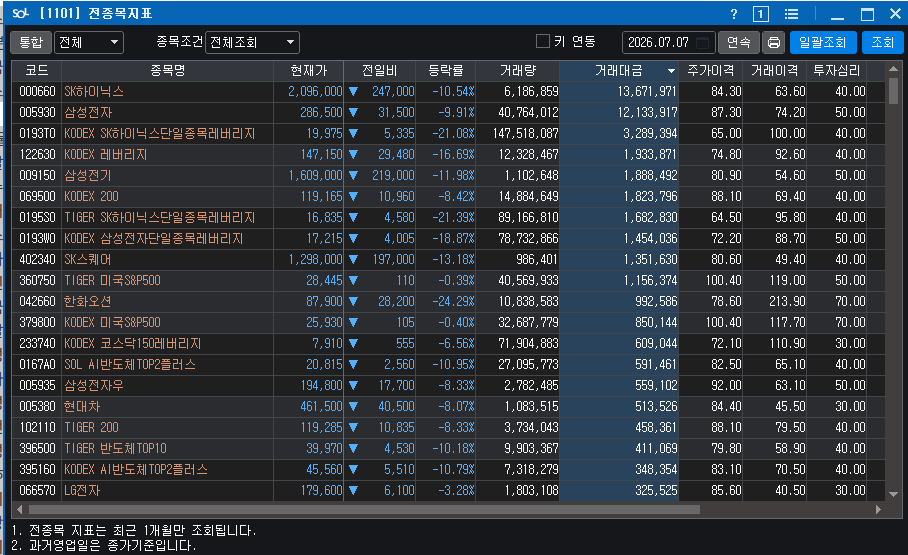This screenshot has height=555, width=908.
Task: Select the TIGER 반도체TOP10 stock name
Action: click(115, 448)
